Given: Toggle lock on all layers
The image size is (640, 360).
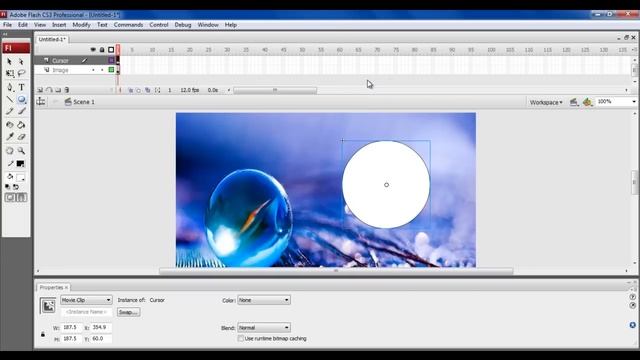Looking at the screenshot, I should (x=102, y=50).
